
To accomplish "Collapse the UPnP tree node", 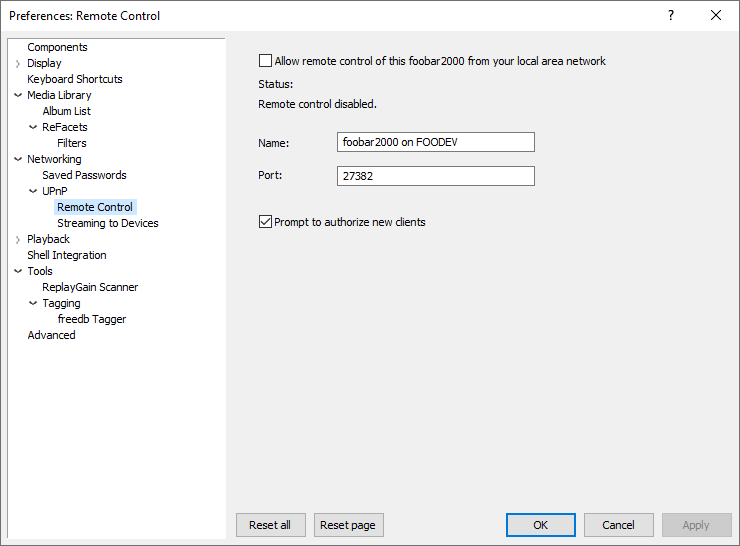I will [x=33, y=192].
